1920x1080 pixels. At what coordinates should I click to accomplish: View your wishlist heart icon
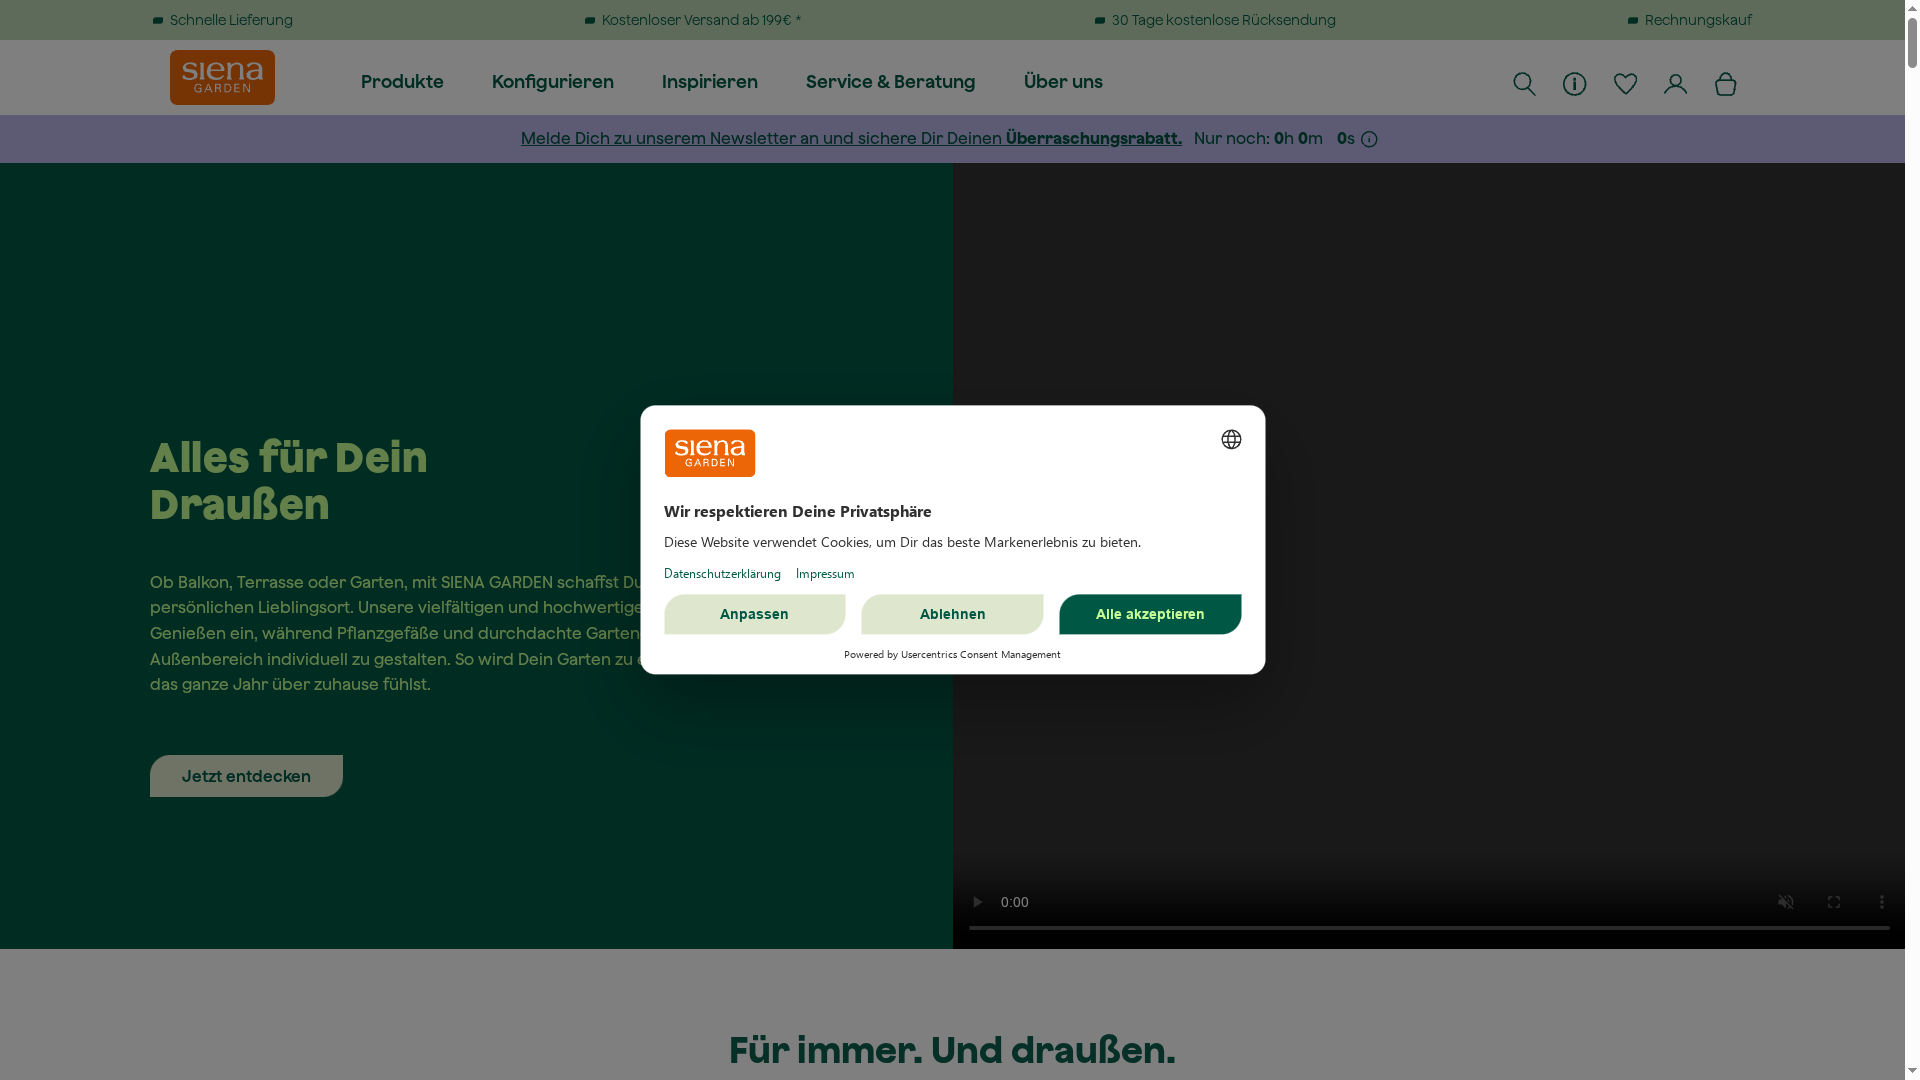(1625, 84)
